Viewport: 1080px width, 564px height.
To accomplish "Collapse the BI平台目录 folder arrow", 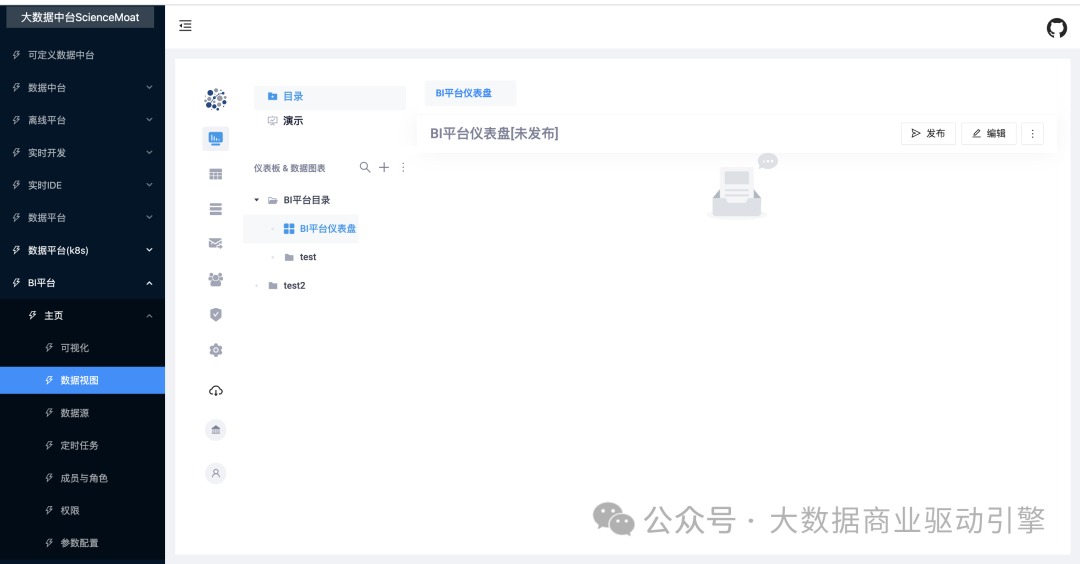I will (x=257, y=200).
